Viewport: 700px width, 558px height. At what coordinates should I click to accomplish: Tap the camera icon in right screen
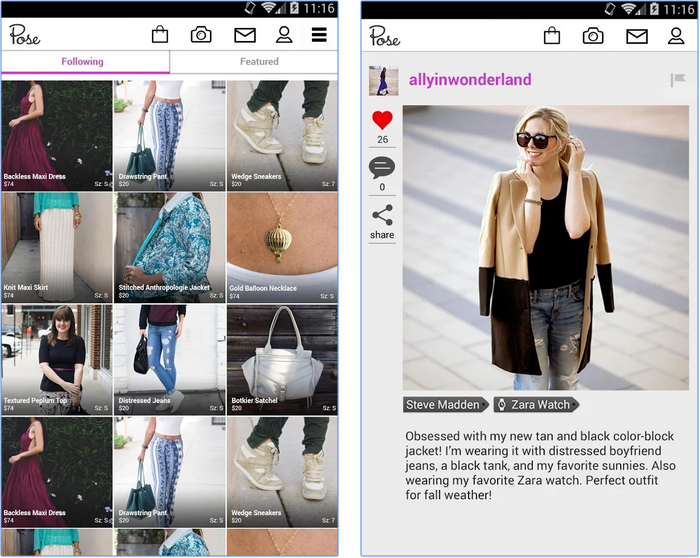point(593,36)
